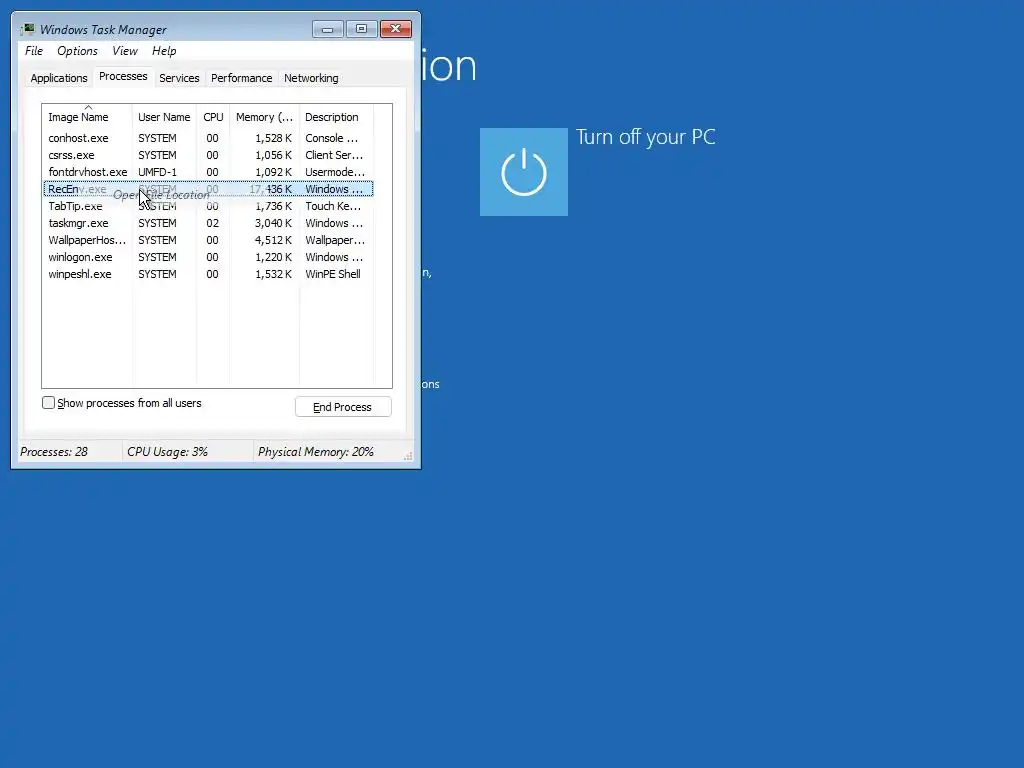
Task: Select the WallpaperHos... process row
Action: coord(208,240)
